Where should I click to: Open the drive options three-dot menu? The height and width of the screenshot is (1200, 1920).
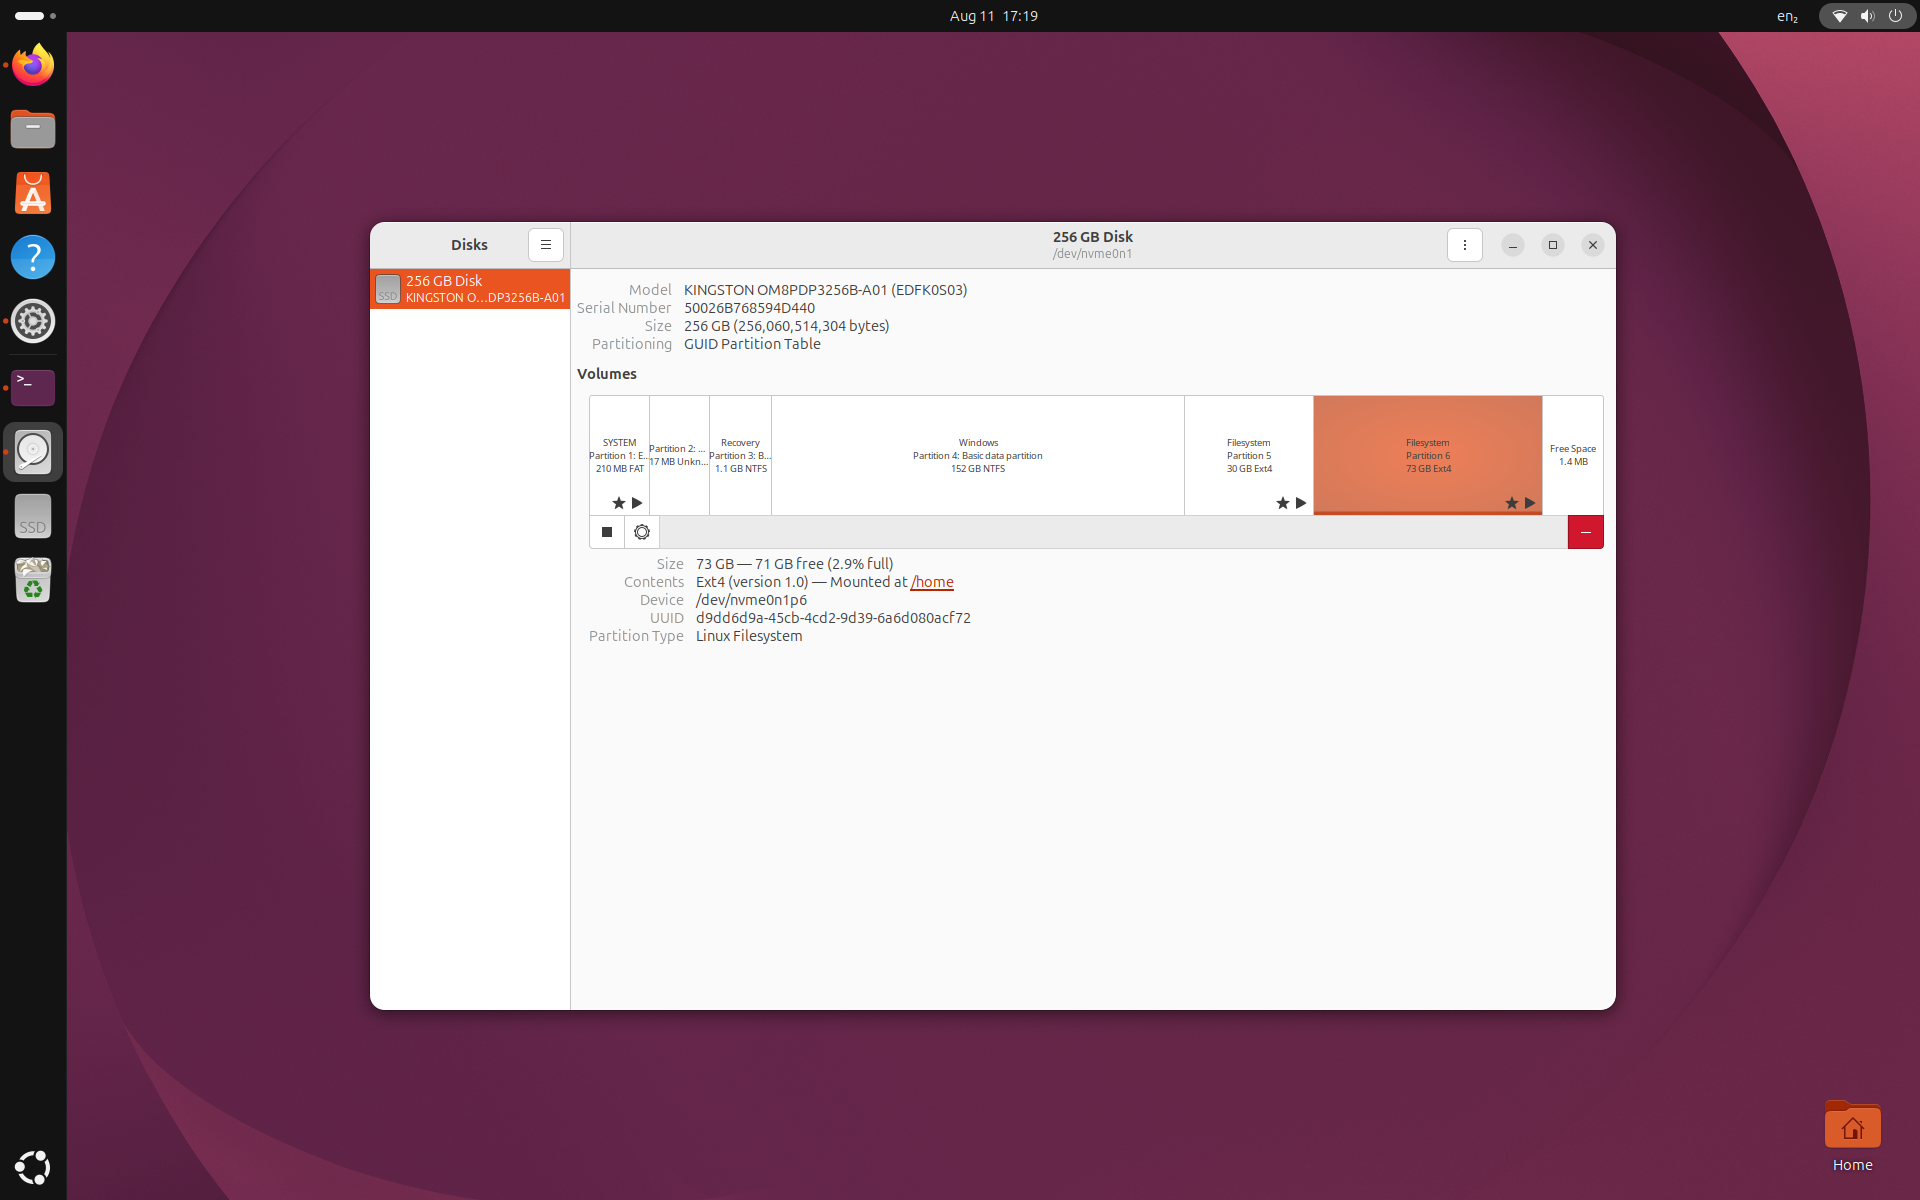pos(1464,245)
